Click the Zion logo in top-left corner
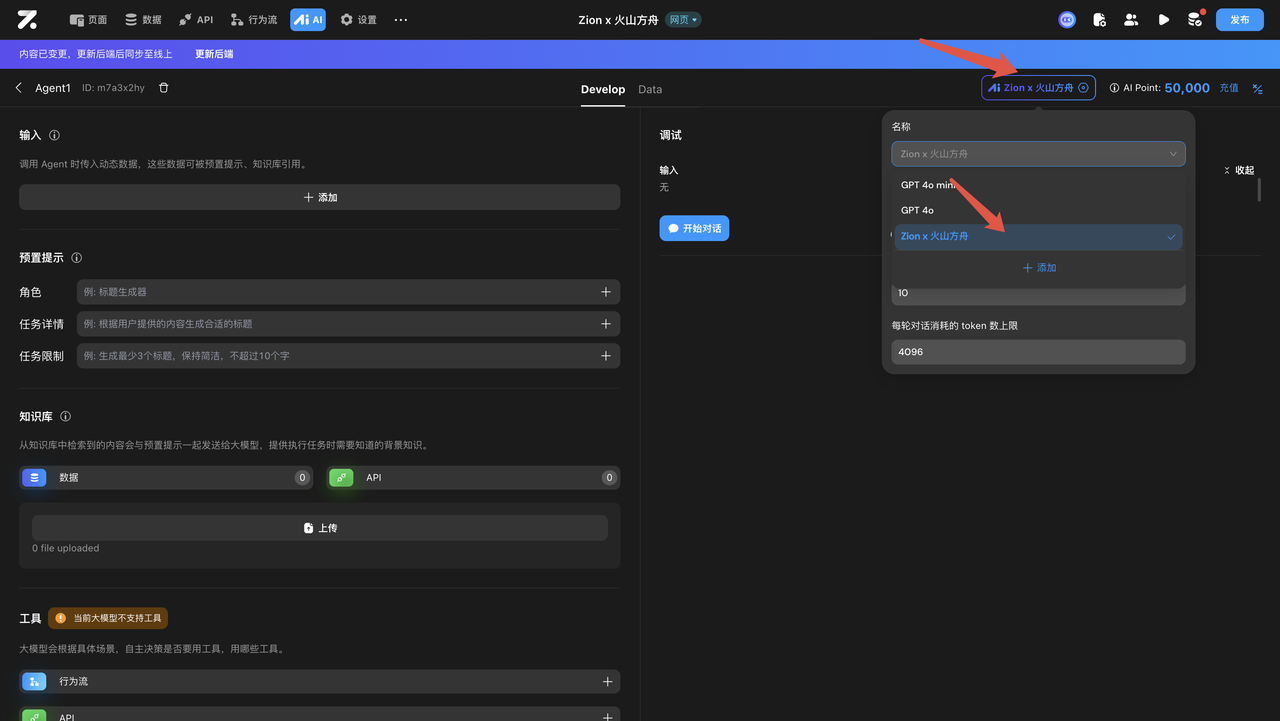 click(27, 19)
